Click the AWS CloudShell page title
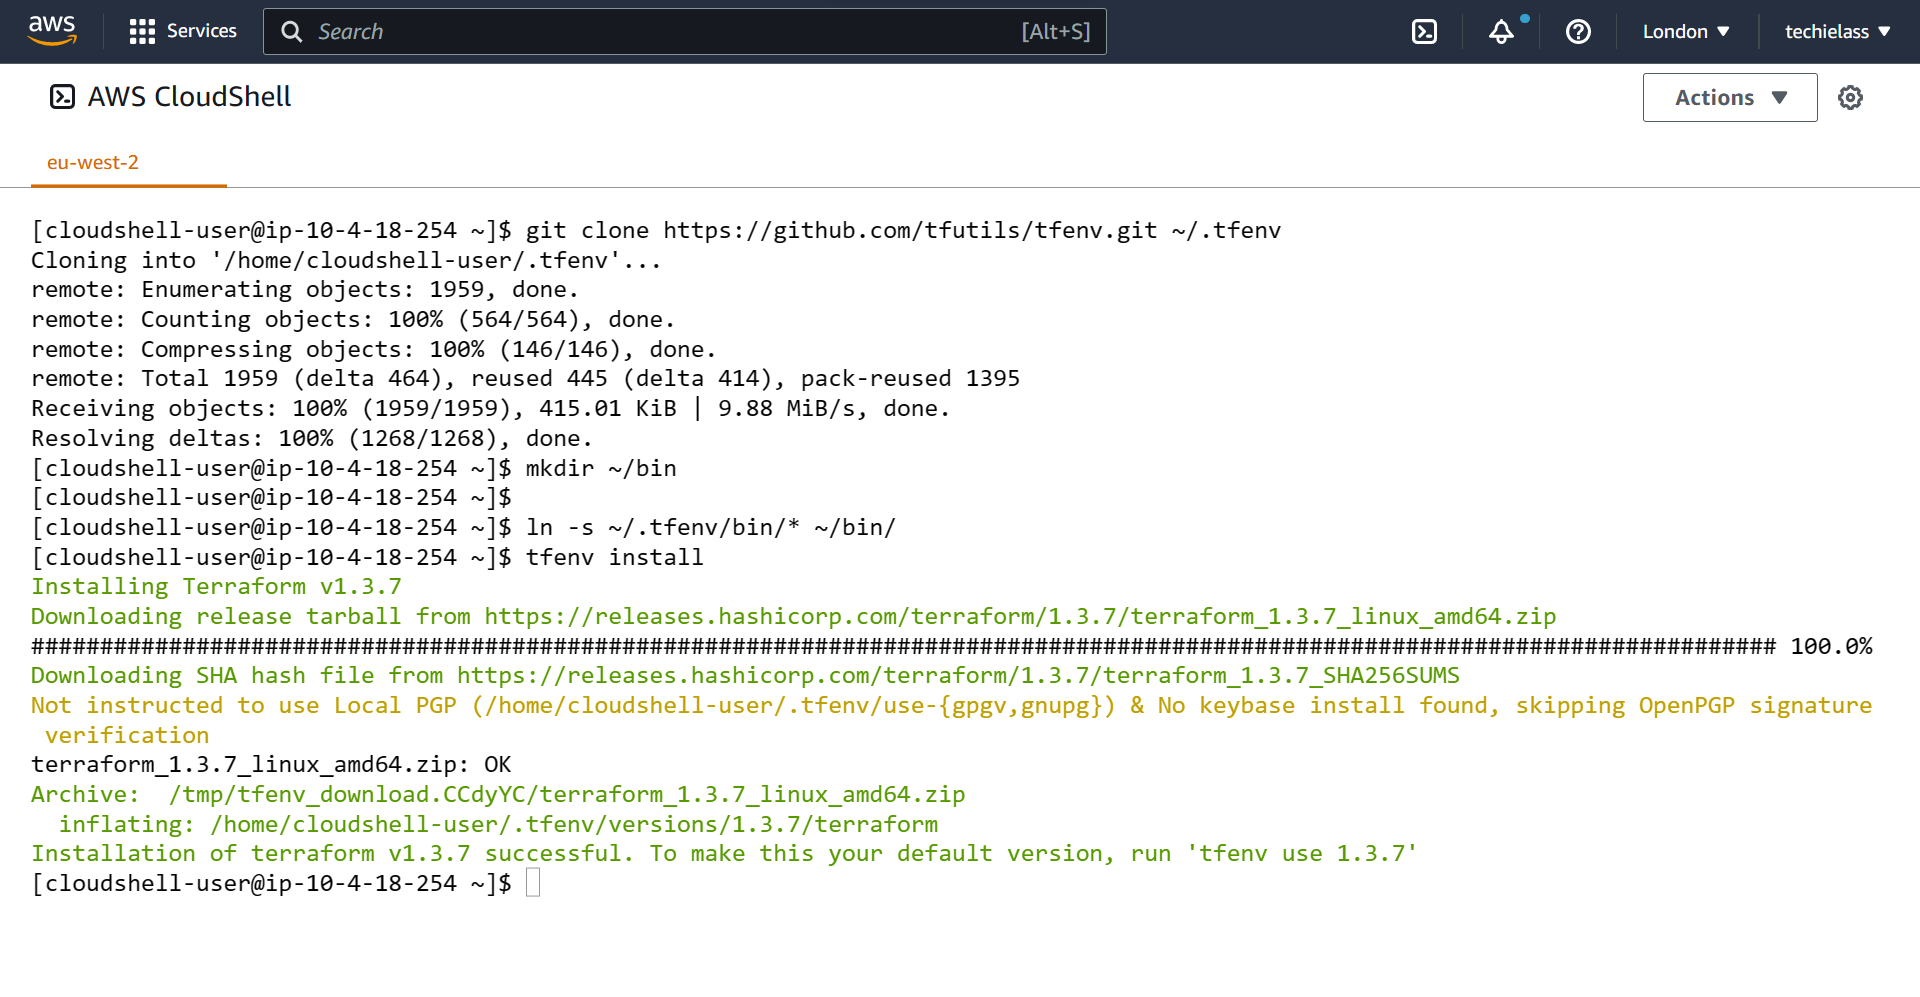This screenshot has width=1920, height=997. (x=189, y=96)
